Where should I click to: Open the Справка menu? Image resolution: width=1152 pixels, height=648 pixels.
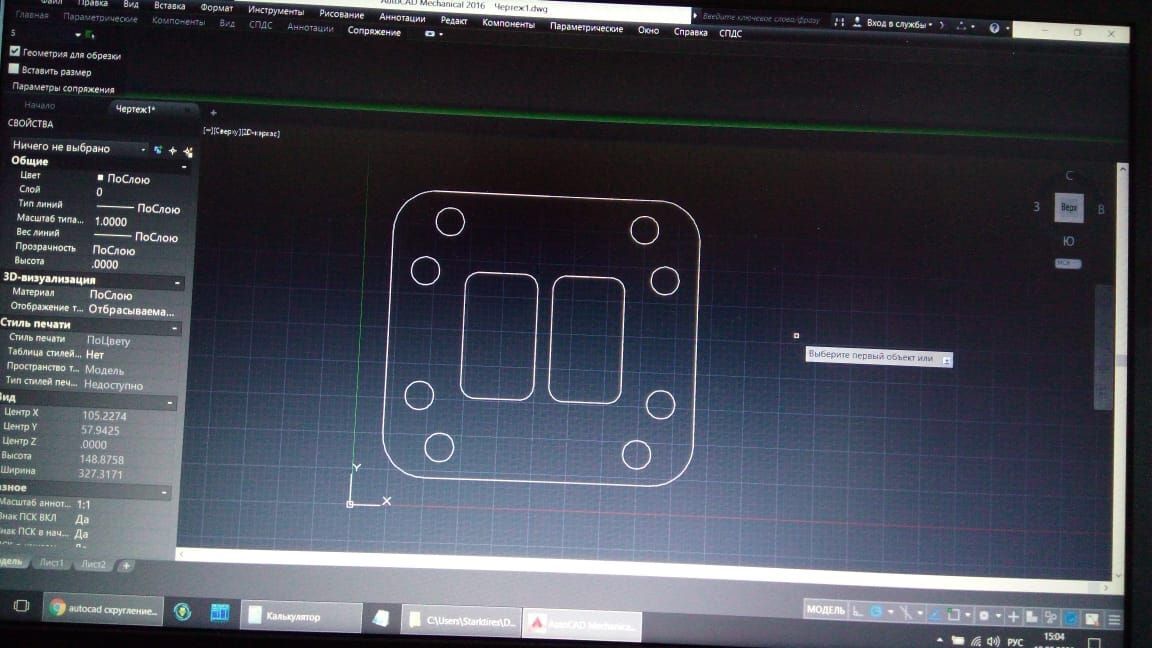coord(691,32)
